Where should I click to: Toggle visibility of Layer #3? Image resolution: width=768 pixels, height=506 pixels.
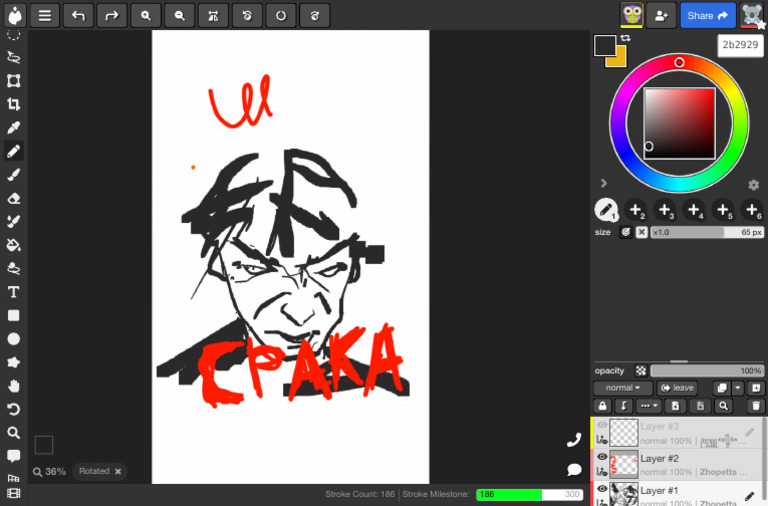pyautogui.click(x=602, y=425)
